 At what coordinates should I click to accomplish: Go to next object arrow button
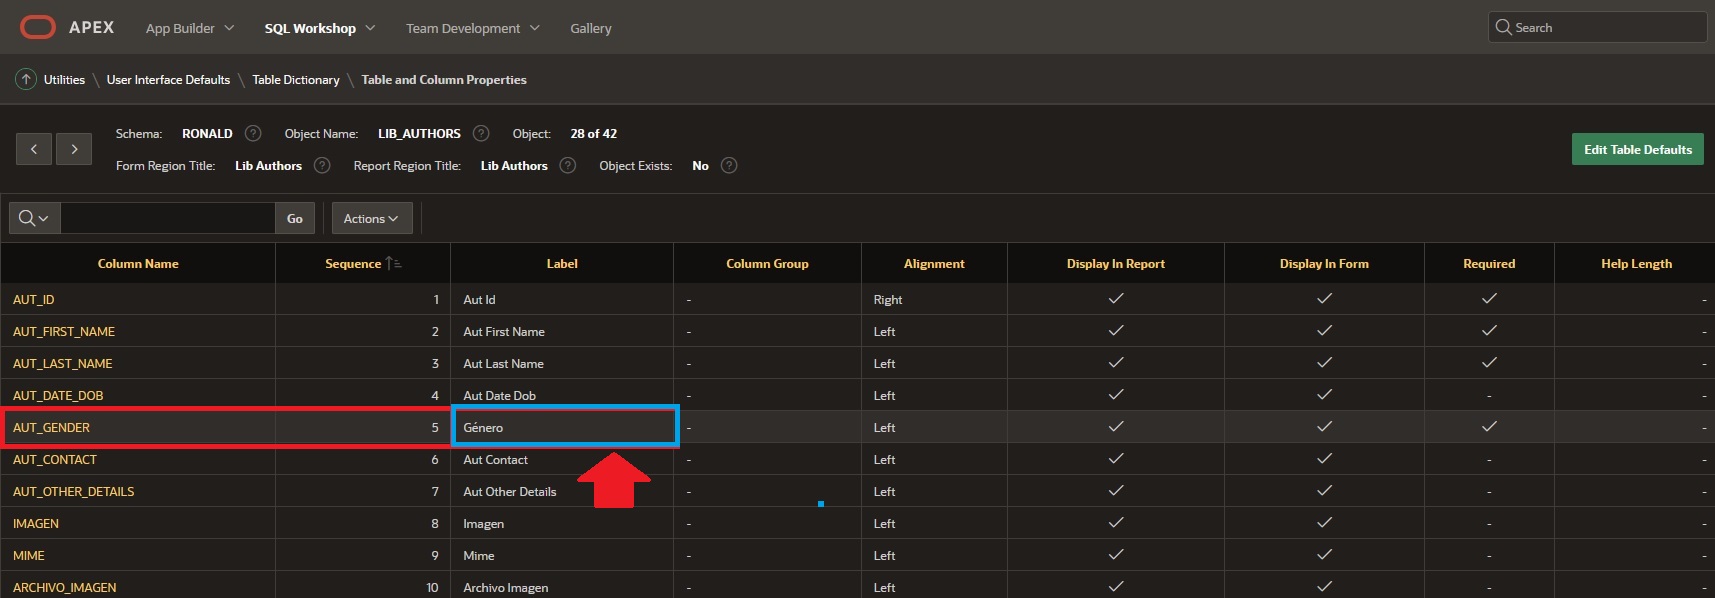(74, 149)
